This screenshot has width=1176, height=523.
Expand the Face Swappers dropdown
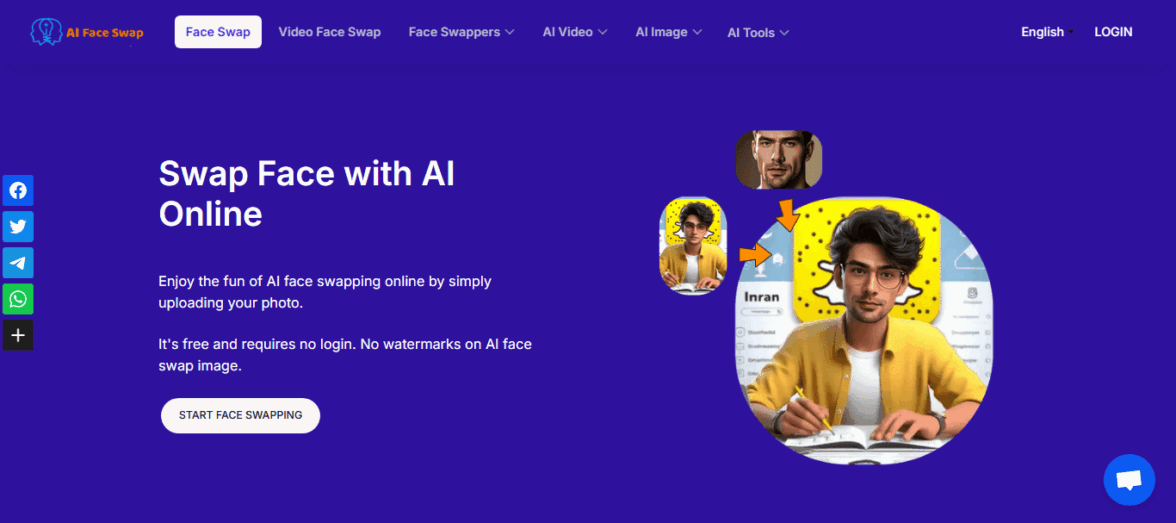461,32
